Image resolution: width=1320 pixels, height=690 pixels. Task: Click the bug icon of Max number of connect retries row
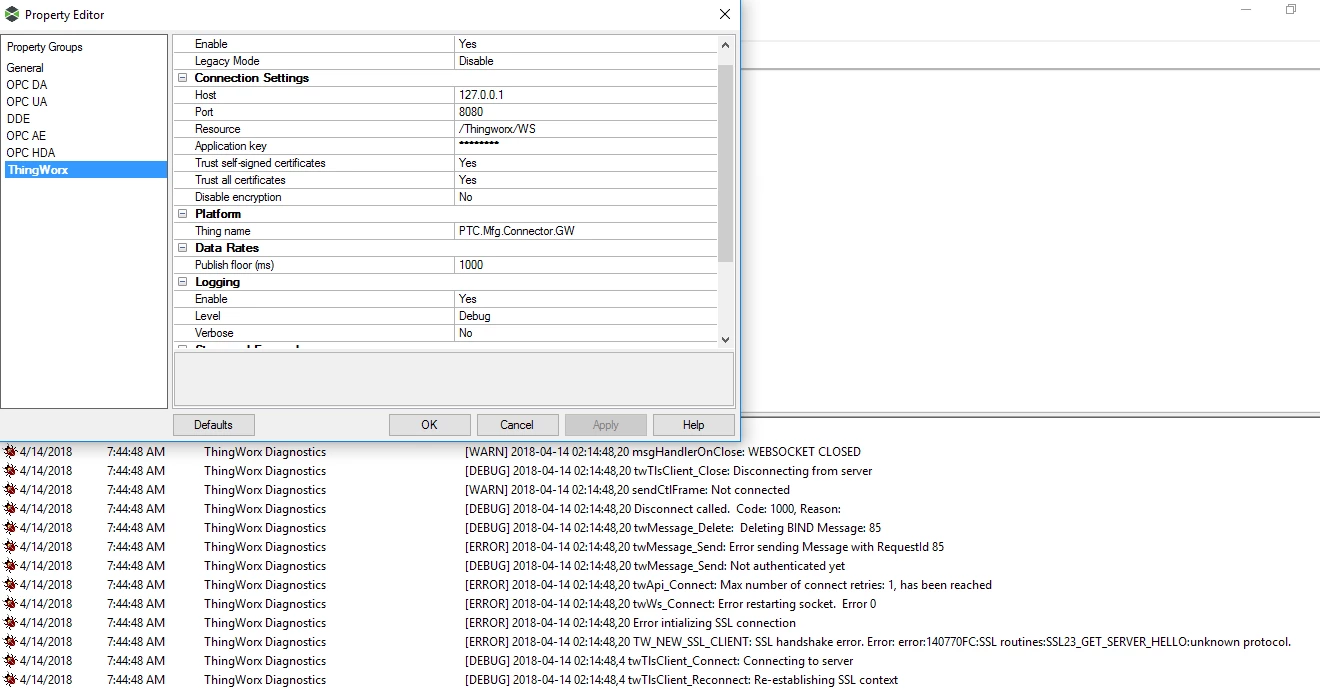point(10,585)
